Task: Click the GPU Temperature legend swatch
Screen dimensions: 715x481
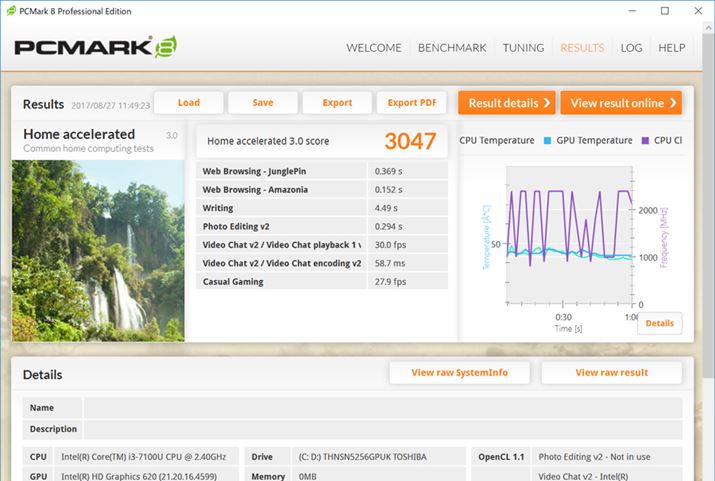Action: 549,141
